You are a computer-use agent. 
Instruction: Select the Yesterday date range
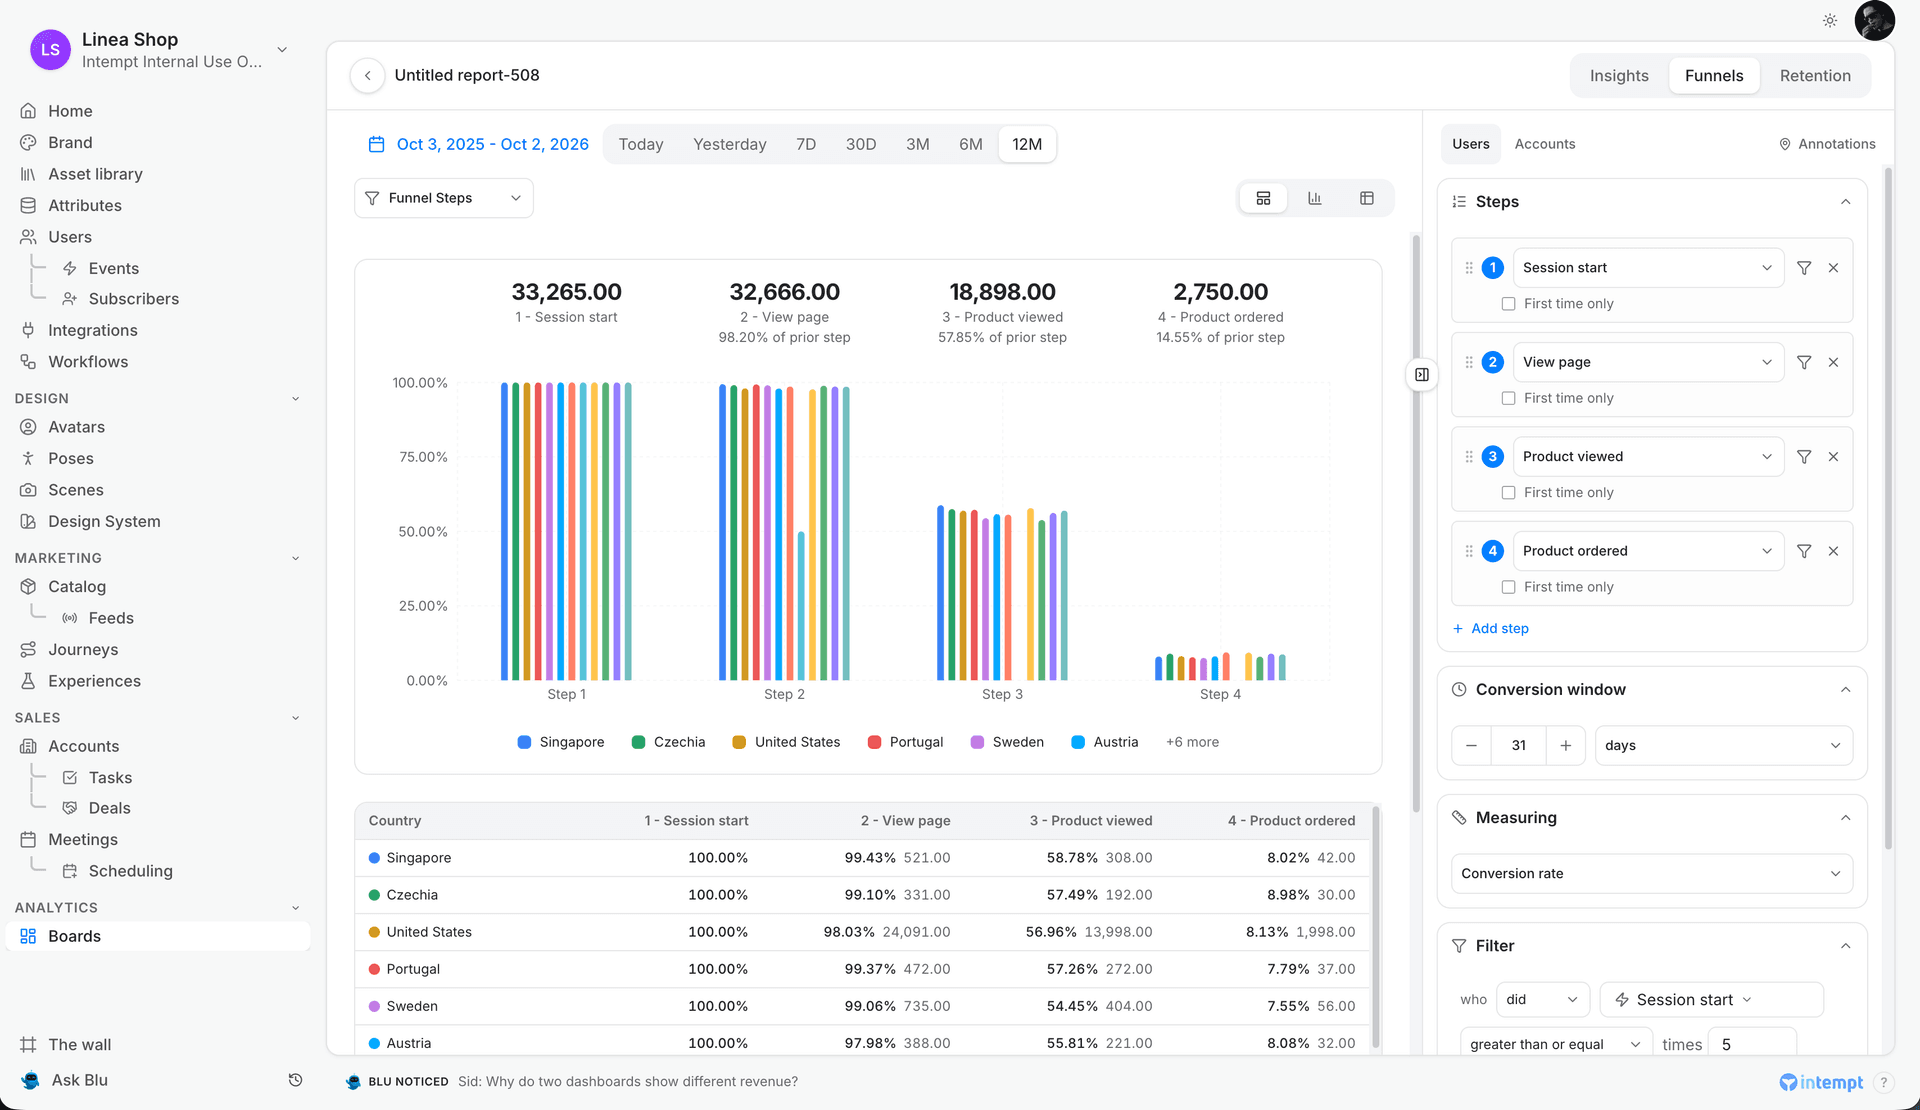(730, 144)
